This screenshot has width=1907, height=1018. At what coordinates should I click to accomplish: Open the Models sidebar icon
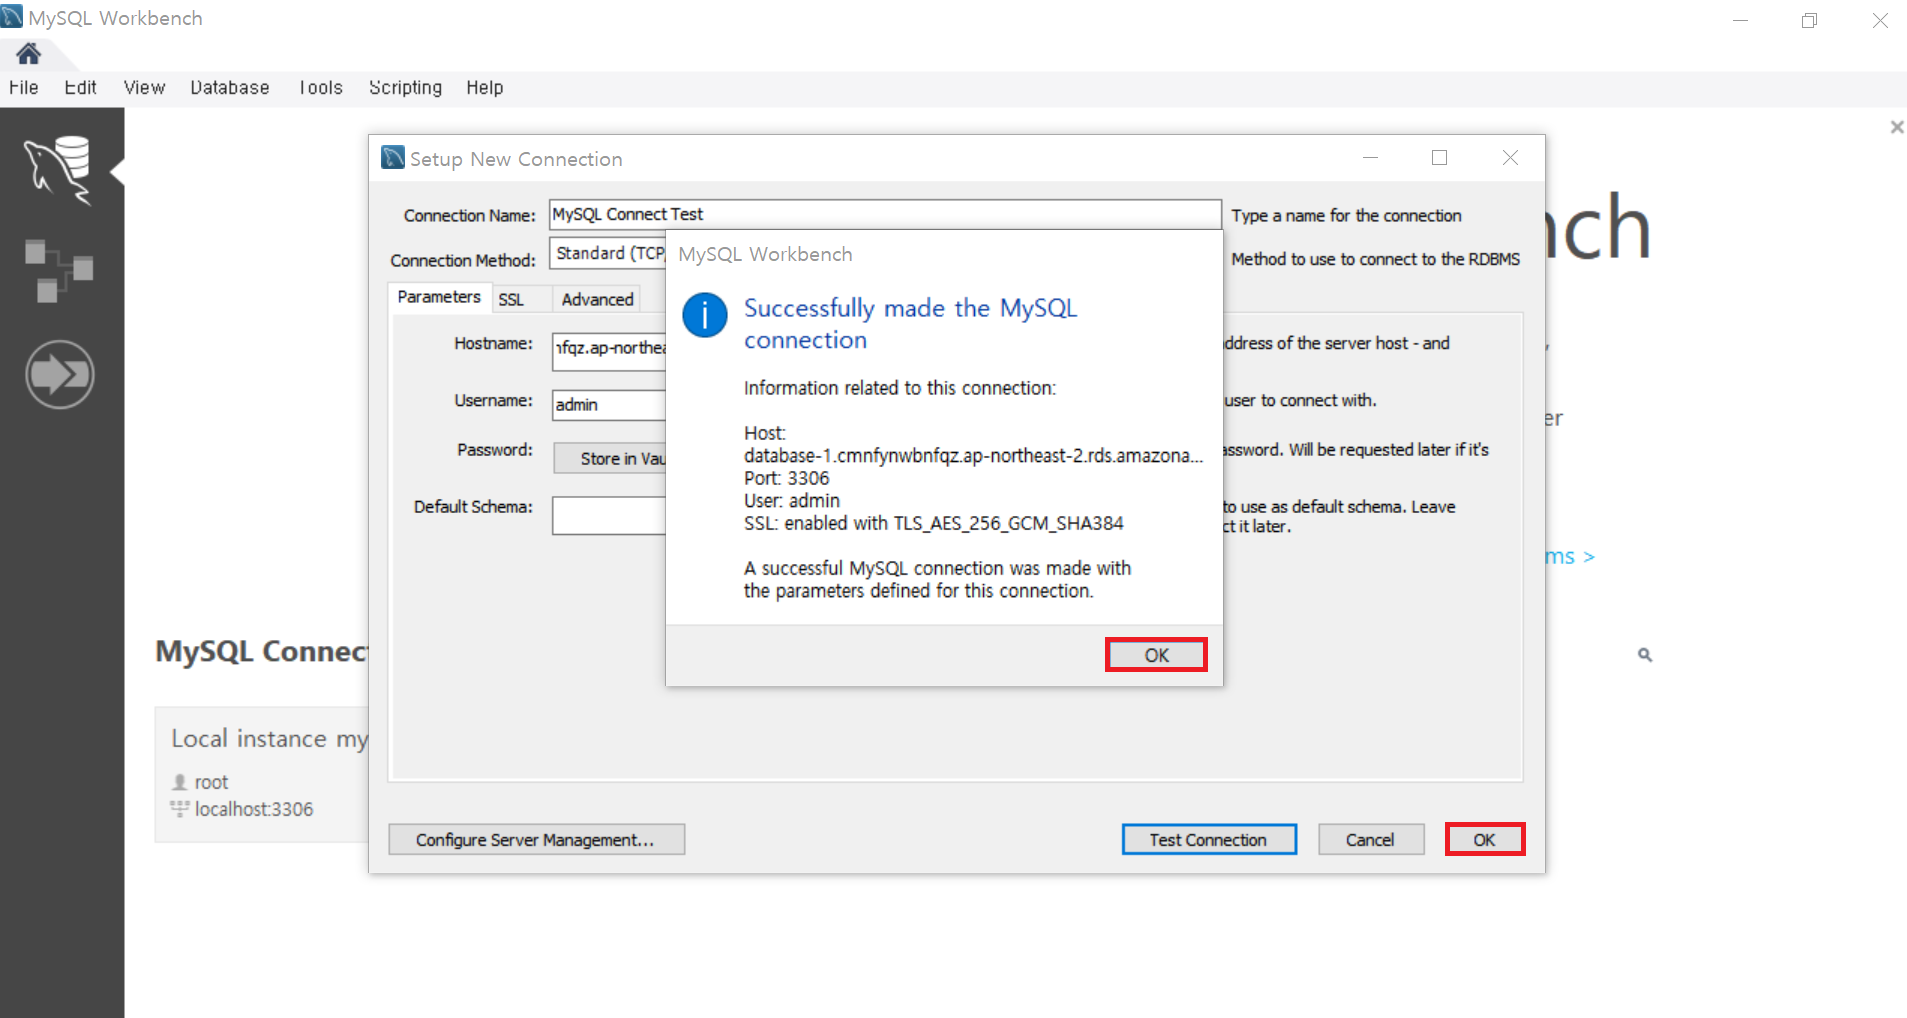[x=59, y=271]
